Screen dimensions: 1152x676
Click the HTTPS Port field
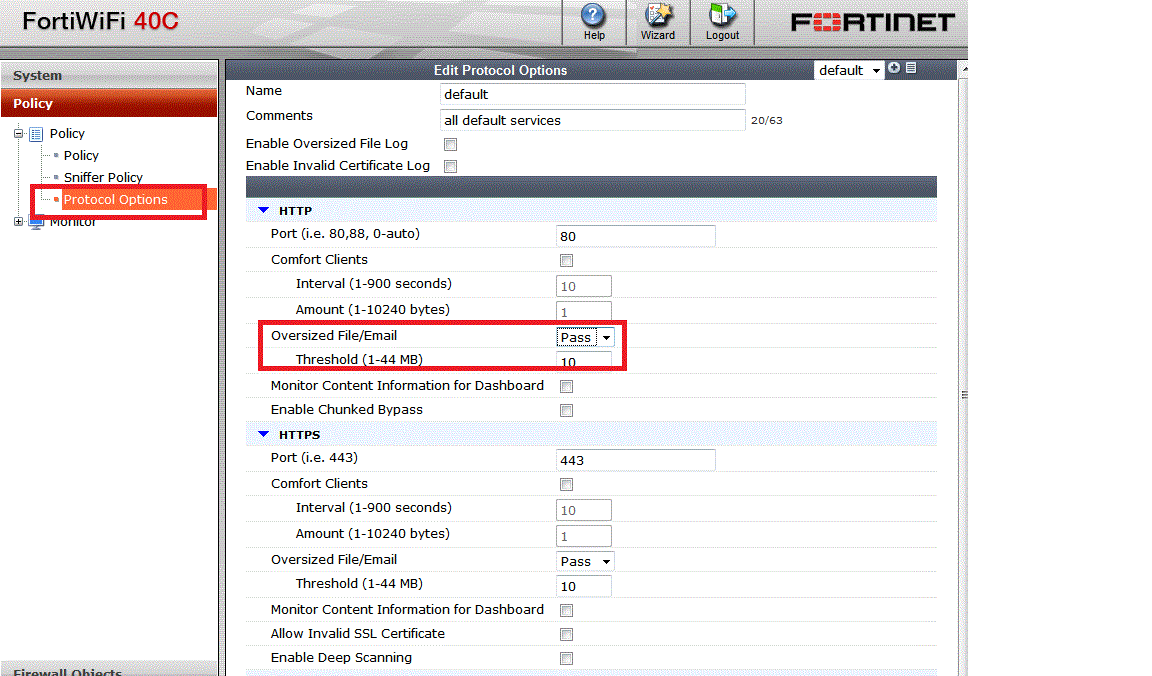coord(636,460)
